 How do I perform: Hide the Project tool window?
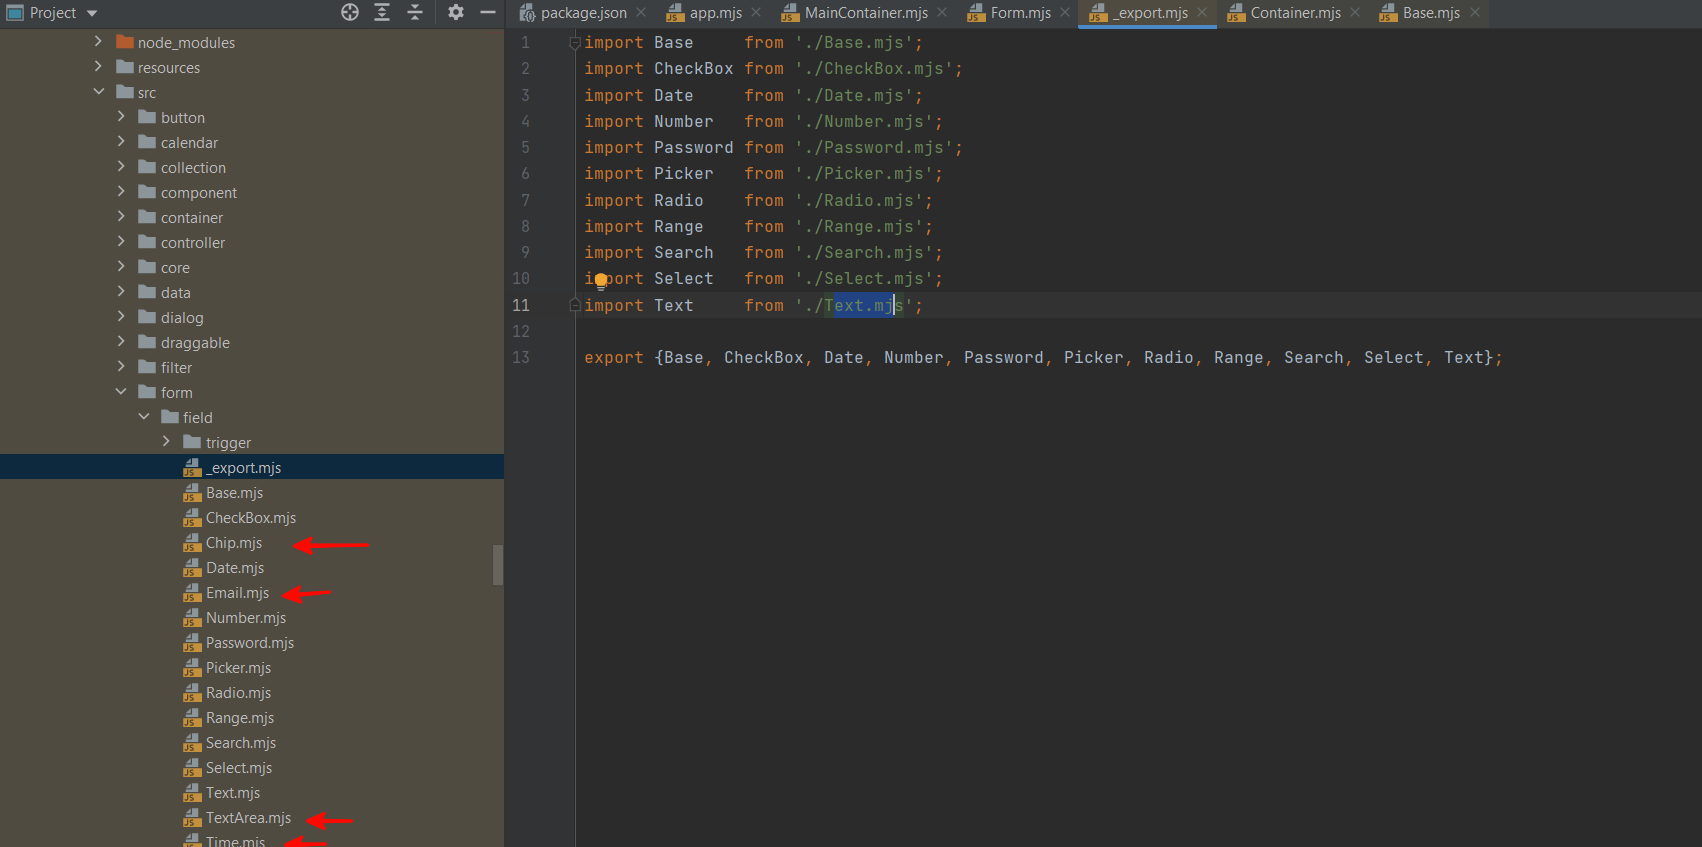tap(488, 12)
